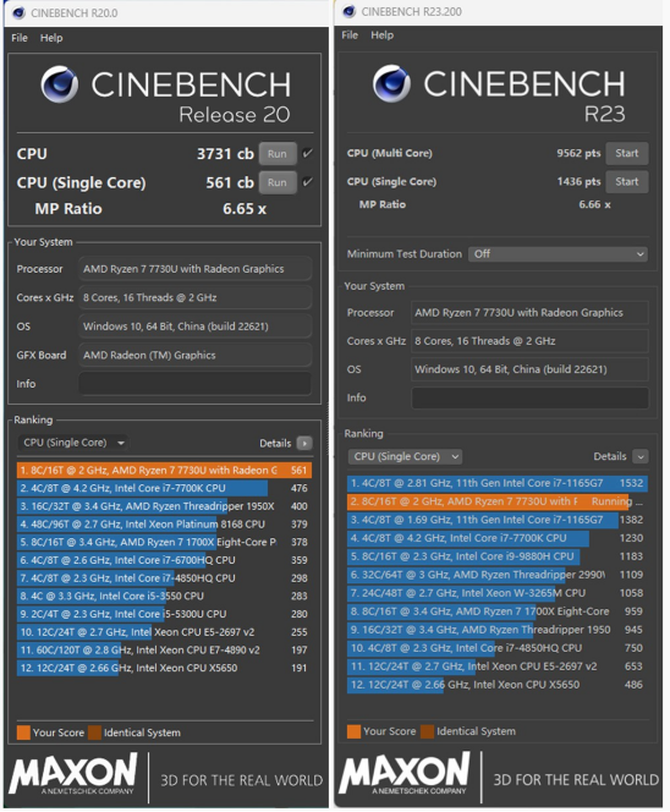Select the i7-4850HQ row in R20 ranking
The width and height of the screenshot is (670, 812).
164,578
